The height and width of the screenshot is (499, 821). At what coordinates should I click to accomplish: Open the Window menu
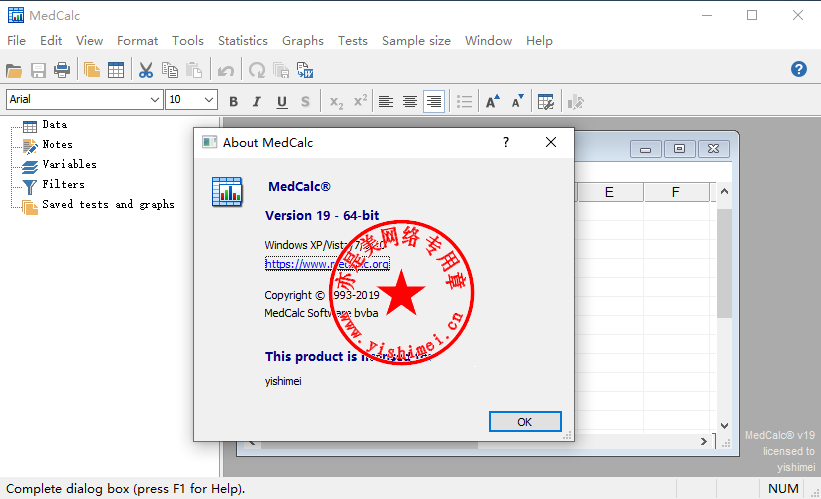(x=488, y=41)
